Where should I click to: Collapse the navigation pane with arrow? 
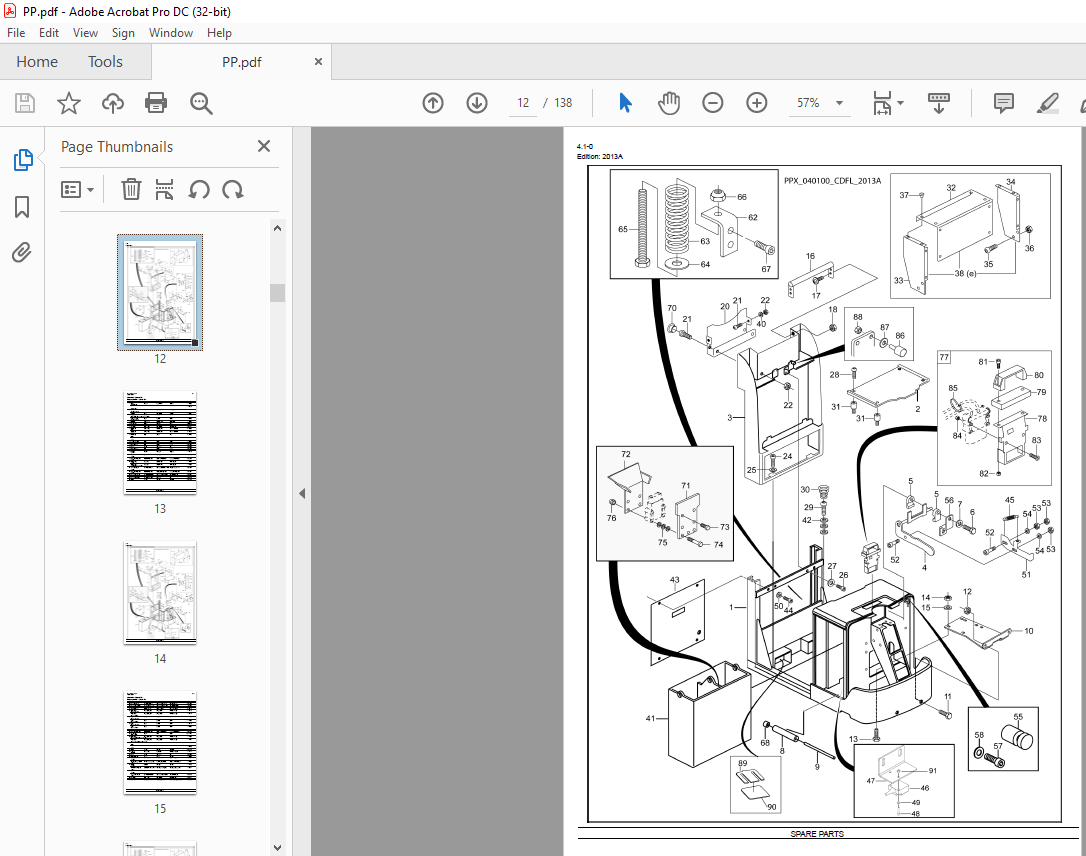302,493
